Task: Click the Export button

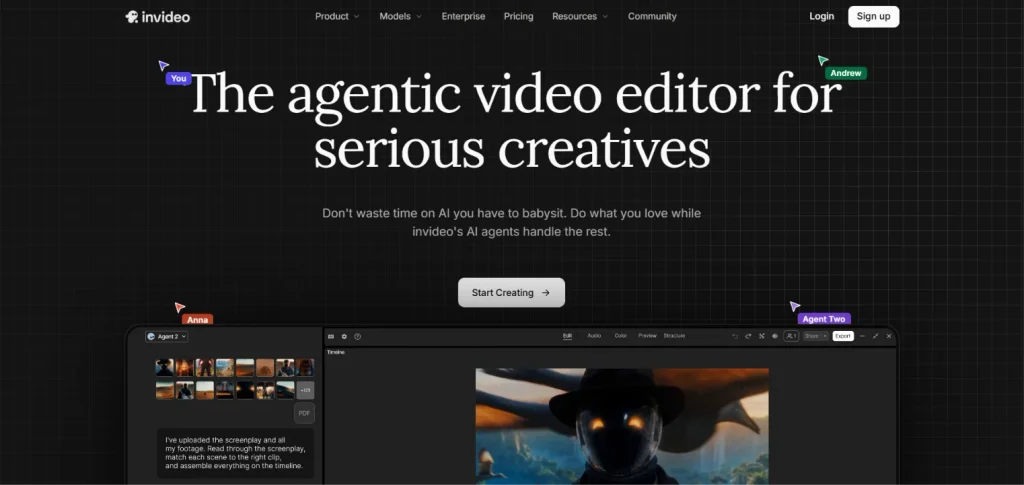Action: (x=843, y=336)
